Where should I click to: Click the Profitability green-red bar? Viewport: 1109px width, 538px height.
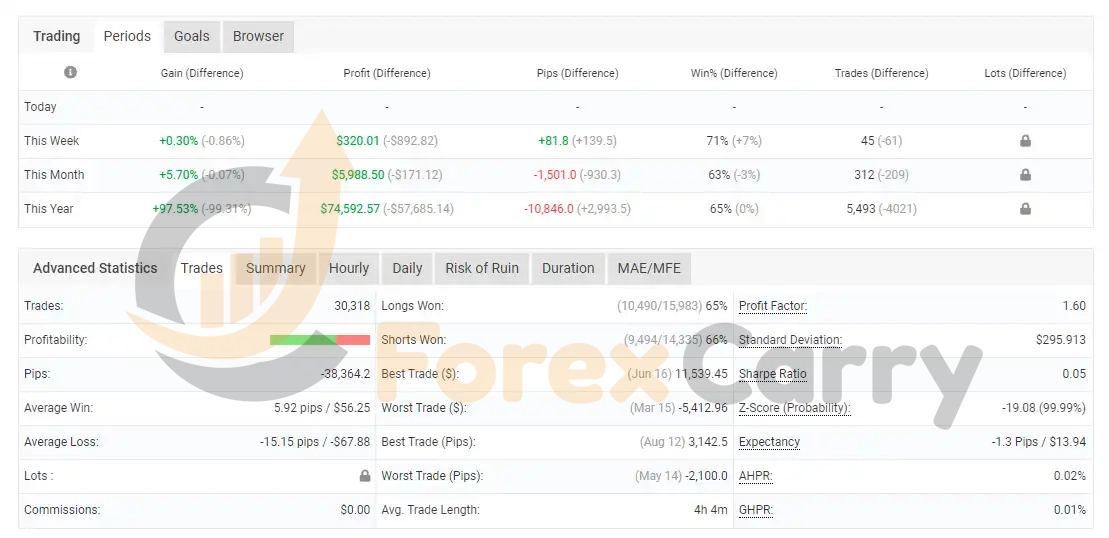tap(320, 340)
